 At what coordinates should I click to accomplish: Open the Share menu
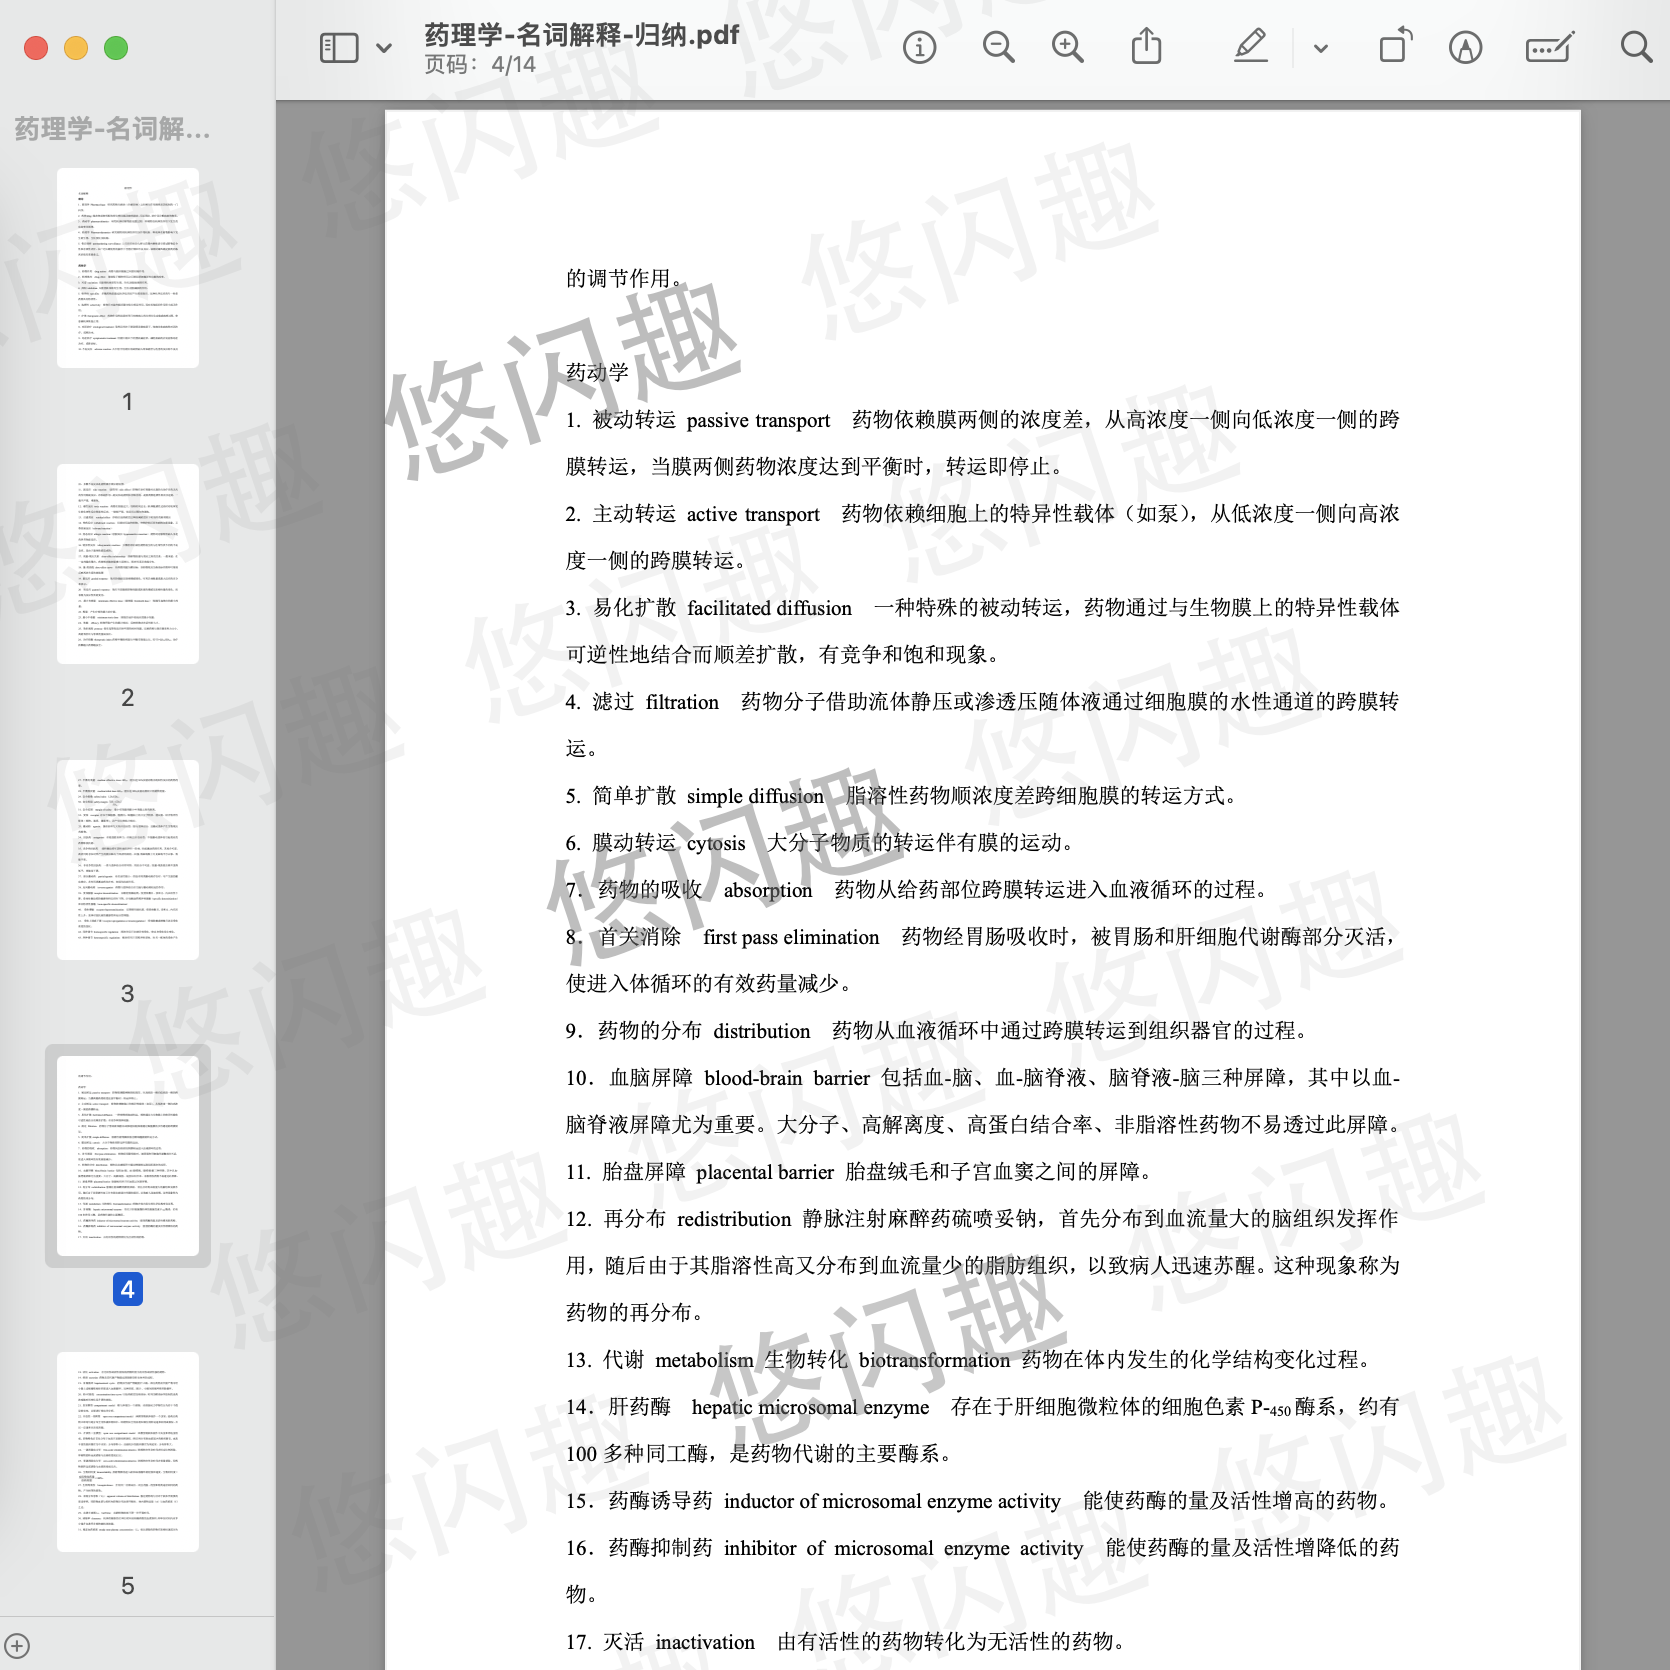point(1146,48)
